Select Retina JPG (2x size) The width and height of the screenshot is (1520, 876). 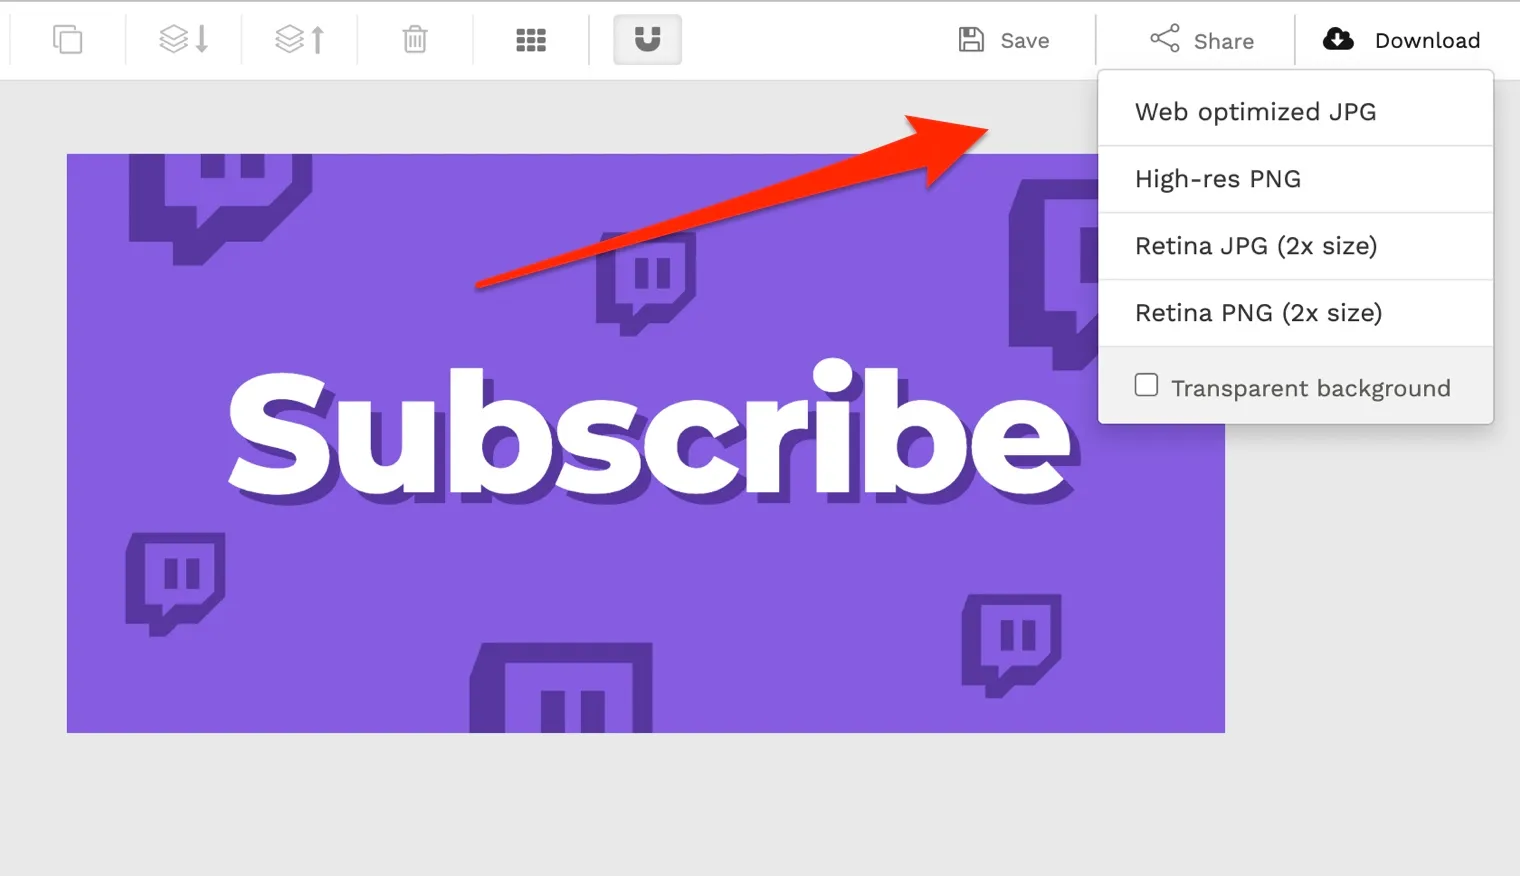[1295, 246]
